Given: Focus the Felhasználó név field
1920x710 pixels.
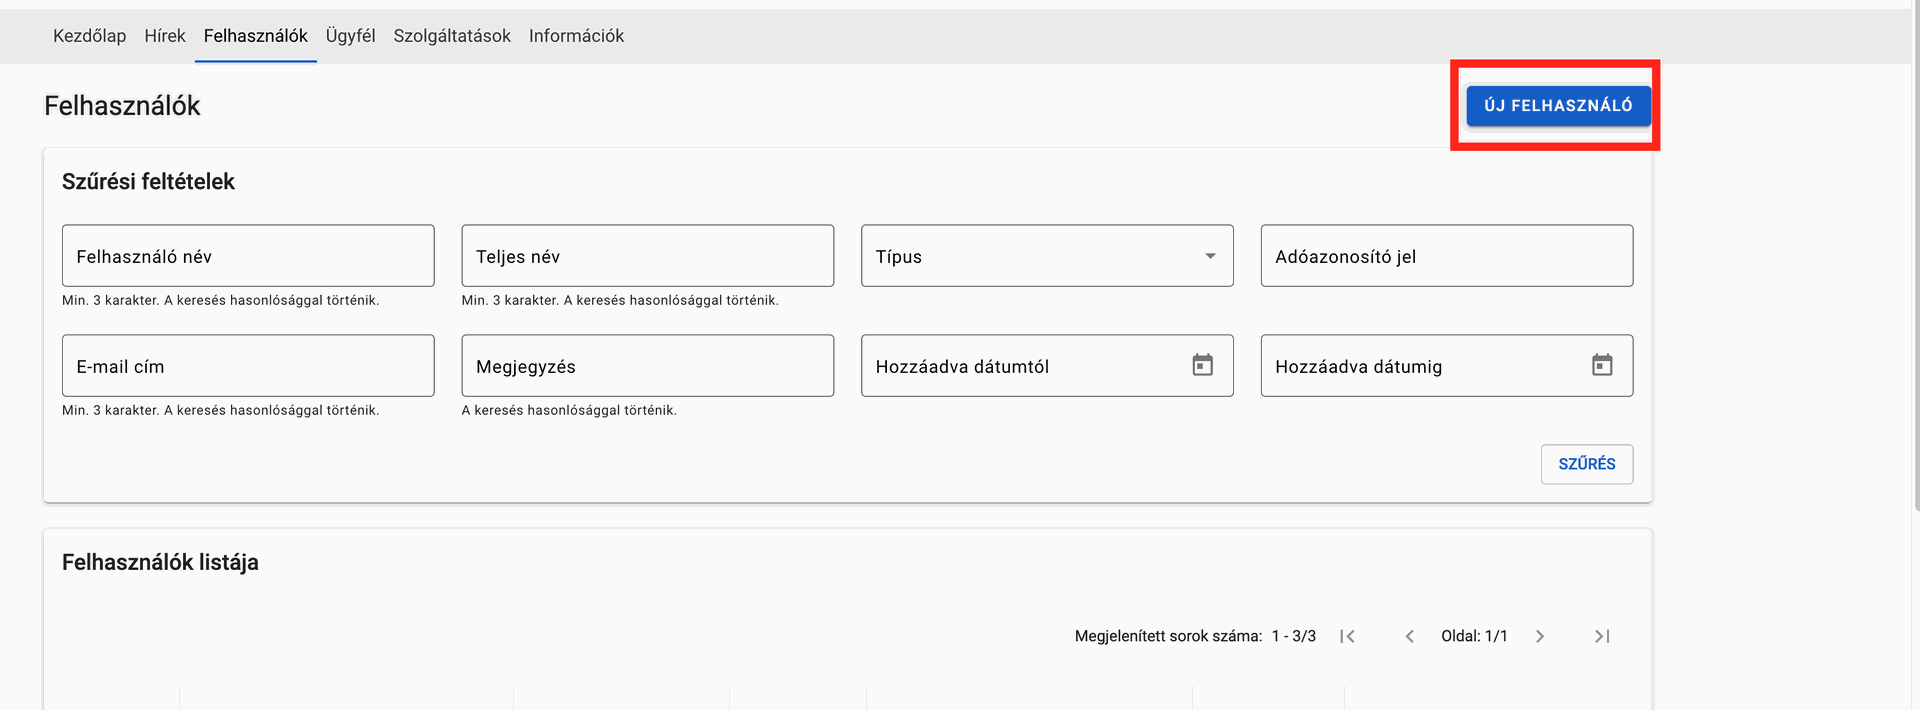Looking at the screenshot, I should [248, 256].
